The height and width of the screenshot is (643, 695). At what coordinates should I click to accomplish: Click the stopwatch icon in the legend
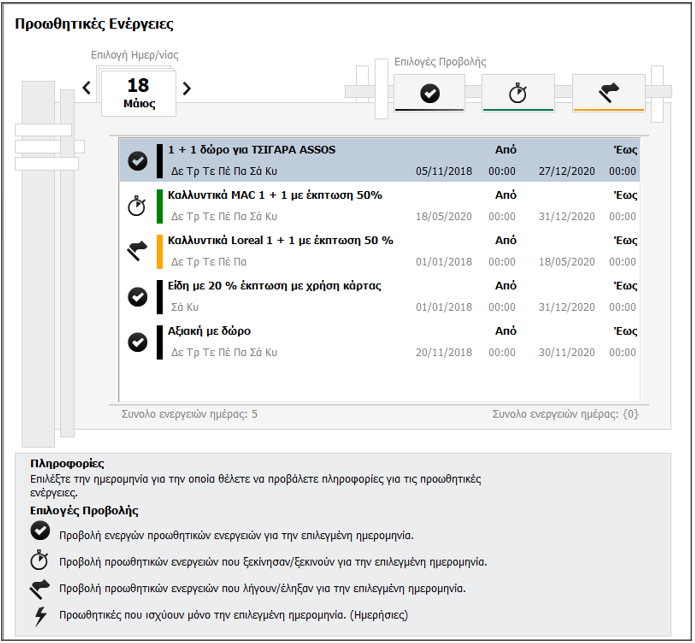pos(40,561)
